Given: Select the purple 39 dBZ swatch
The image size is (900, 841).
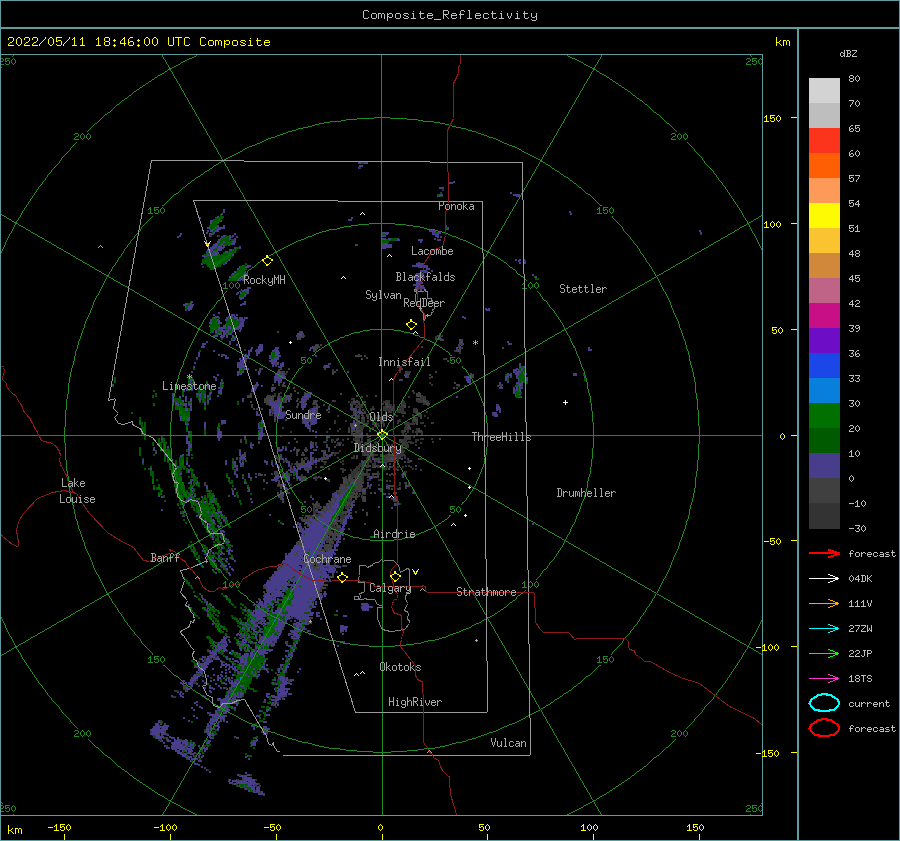Looking at the screenshot, I should [824, 340].
